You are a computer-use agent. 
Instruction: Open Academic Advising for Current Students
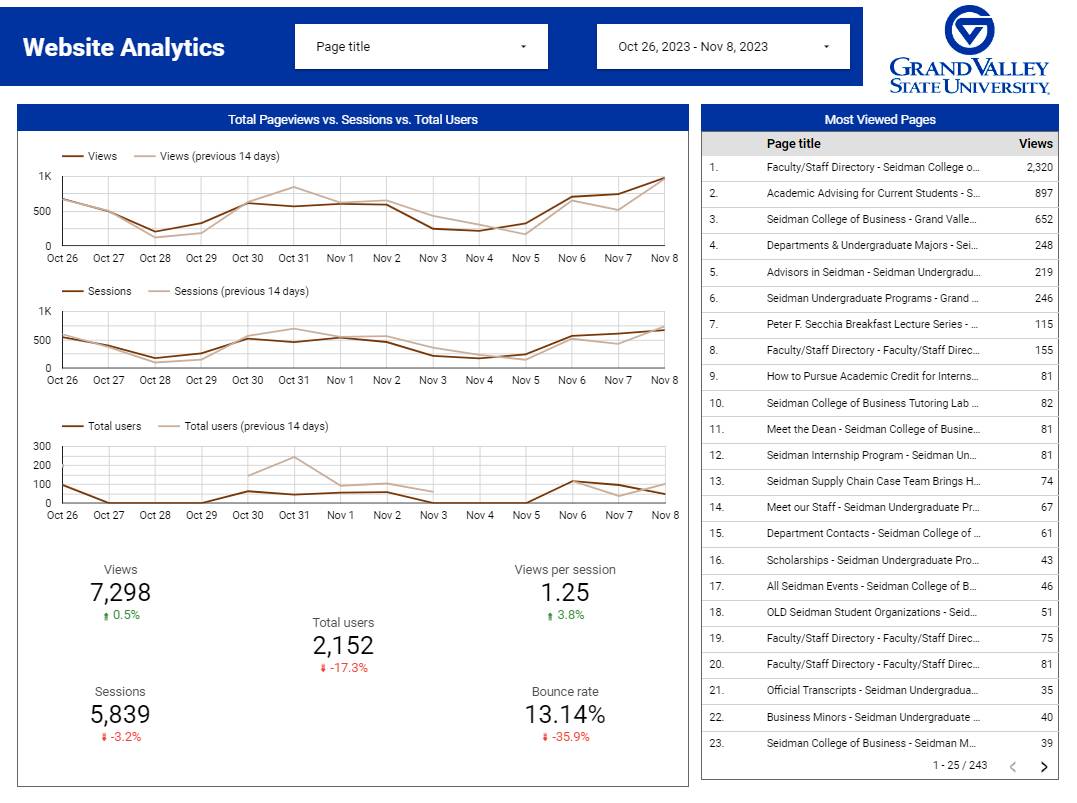(880, 193)
